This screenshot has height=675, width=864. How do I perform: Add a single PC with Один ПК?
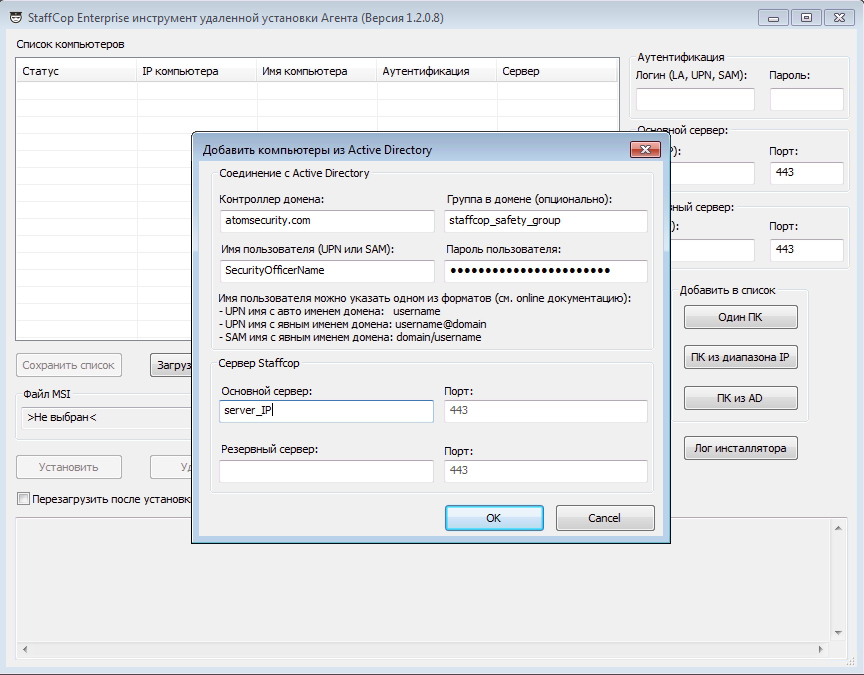740,317
